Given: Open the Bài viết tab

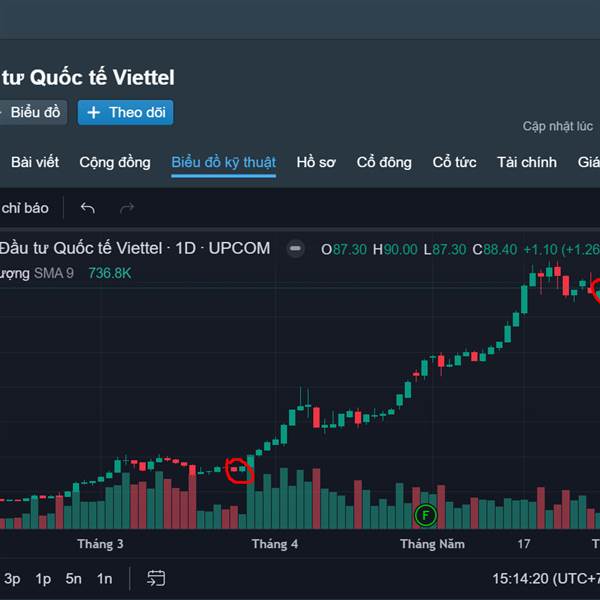Looking at the screenshot, I should coord(35,162).
